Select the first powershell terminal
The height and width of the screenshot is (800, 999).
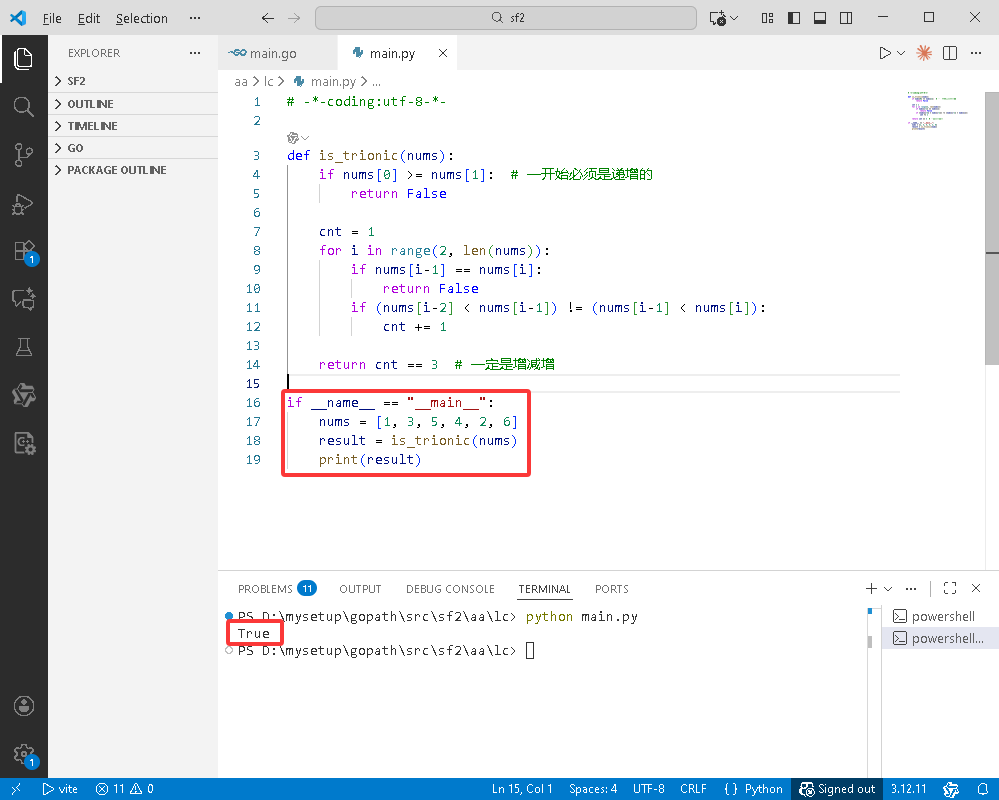tap(940, 616)
